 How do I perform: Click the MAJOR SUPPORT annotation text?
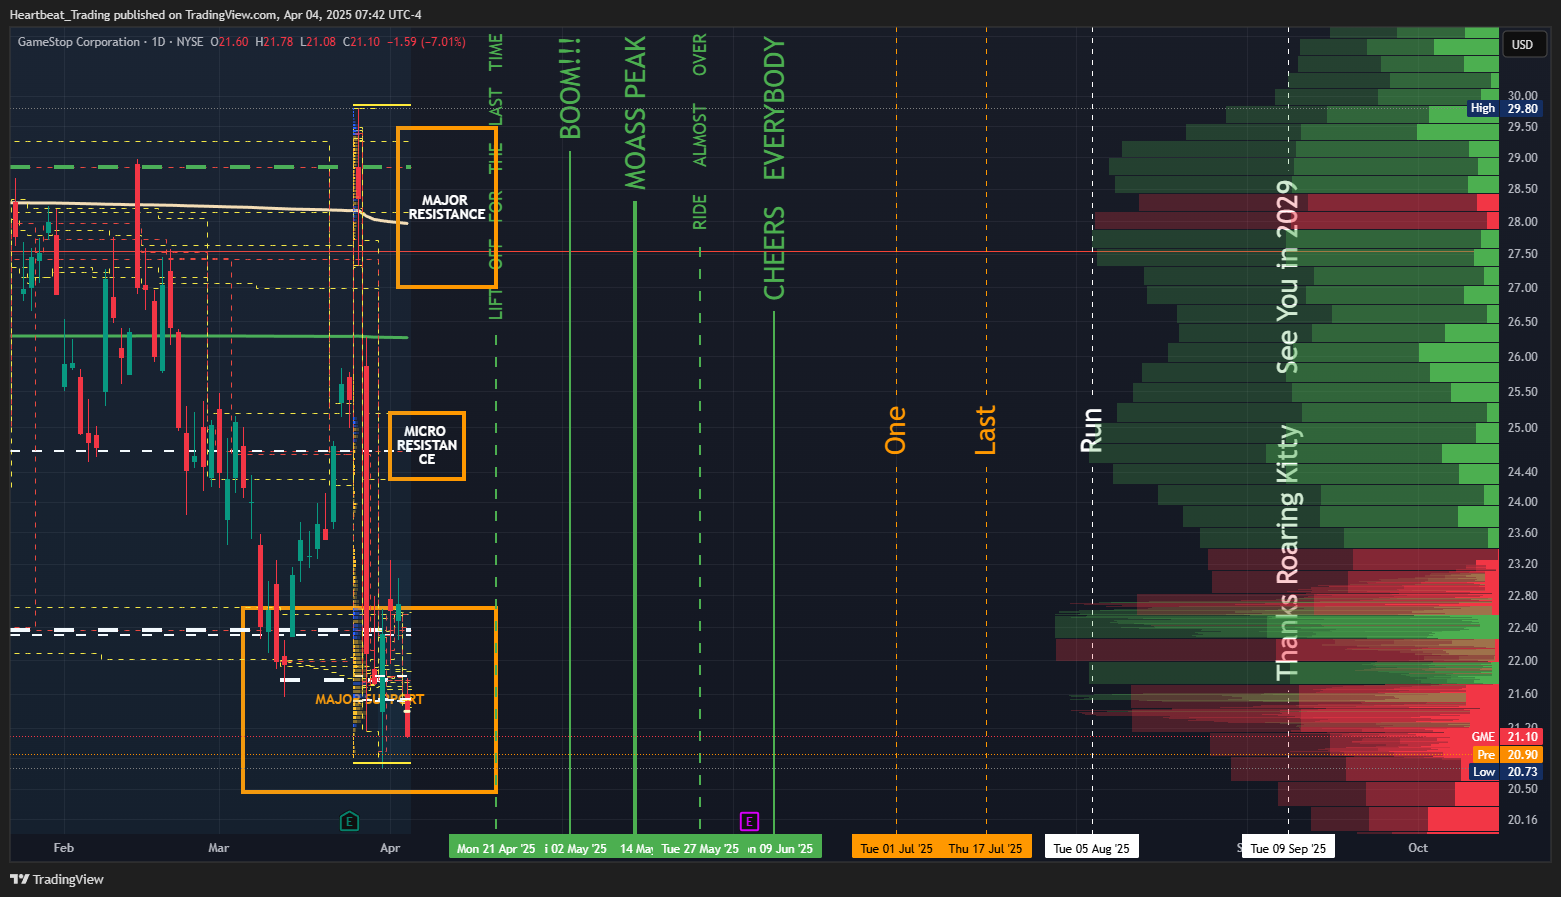[369, 699]
